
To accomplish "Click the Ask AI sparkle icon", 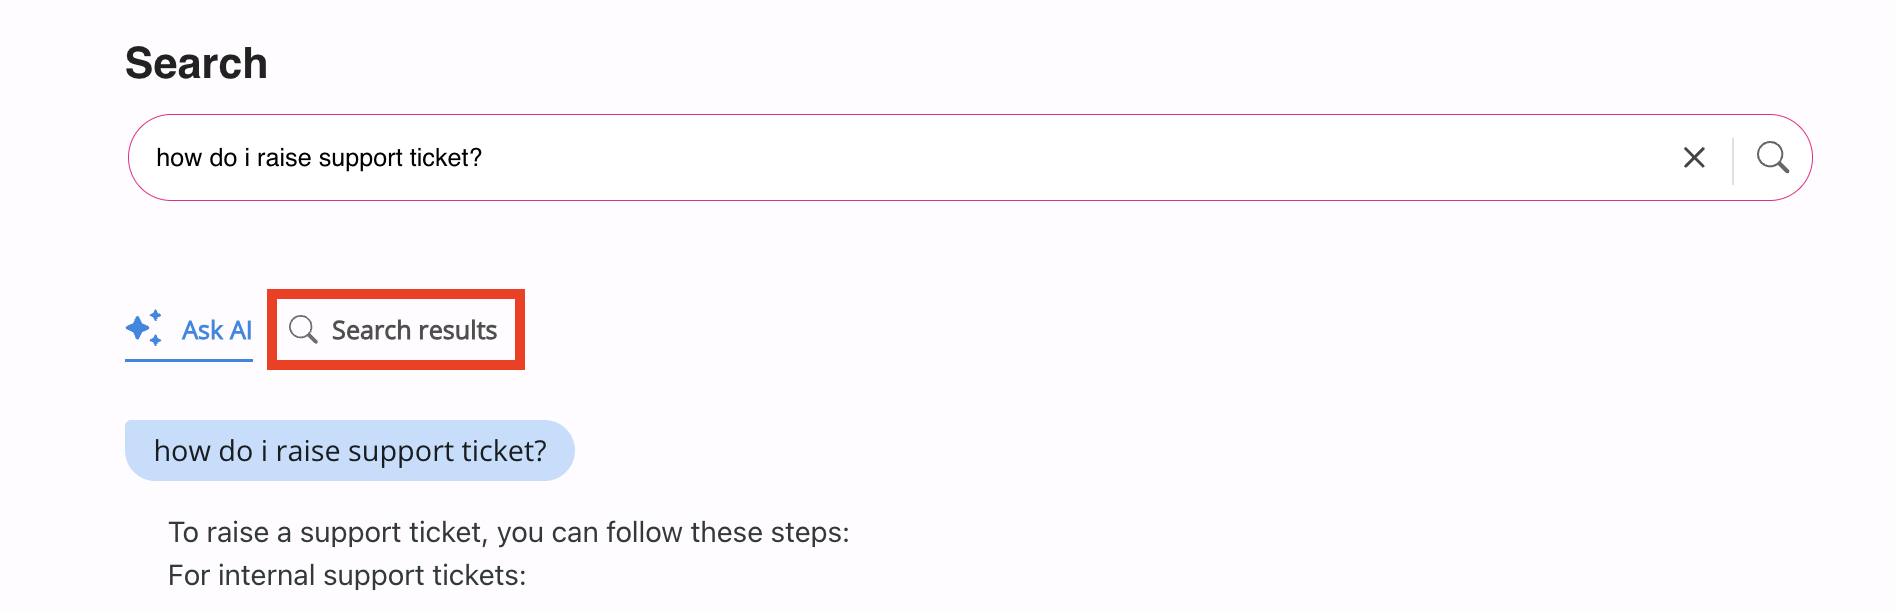I will pyautogui.click(x=144, y=328).
